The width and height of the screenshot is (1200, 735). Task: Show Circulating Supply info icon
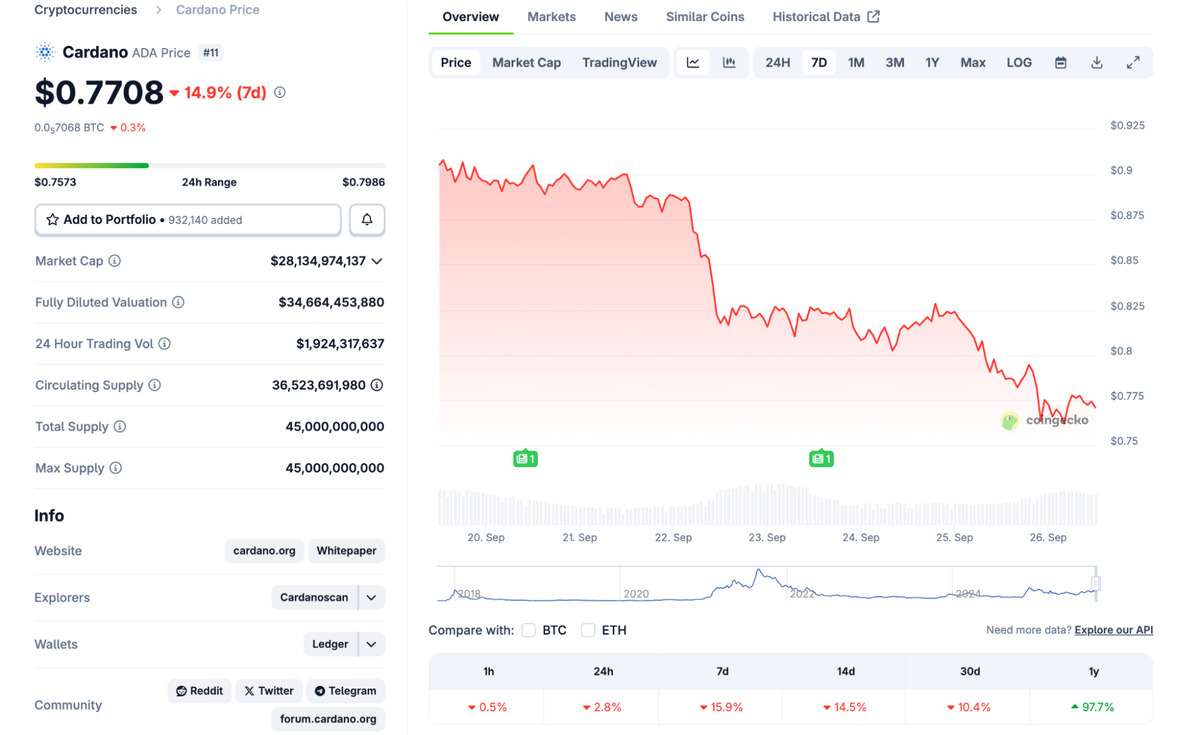pos(155,385)
